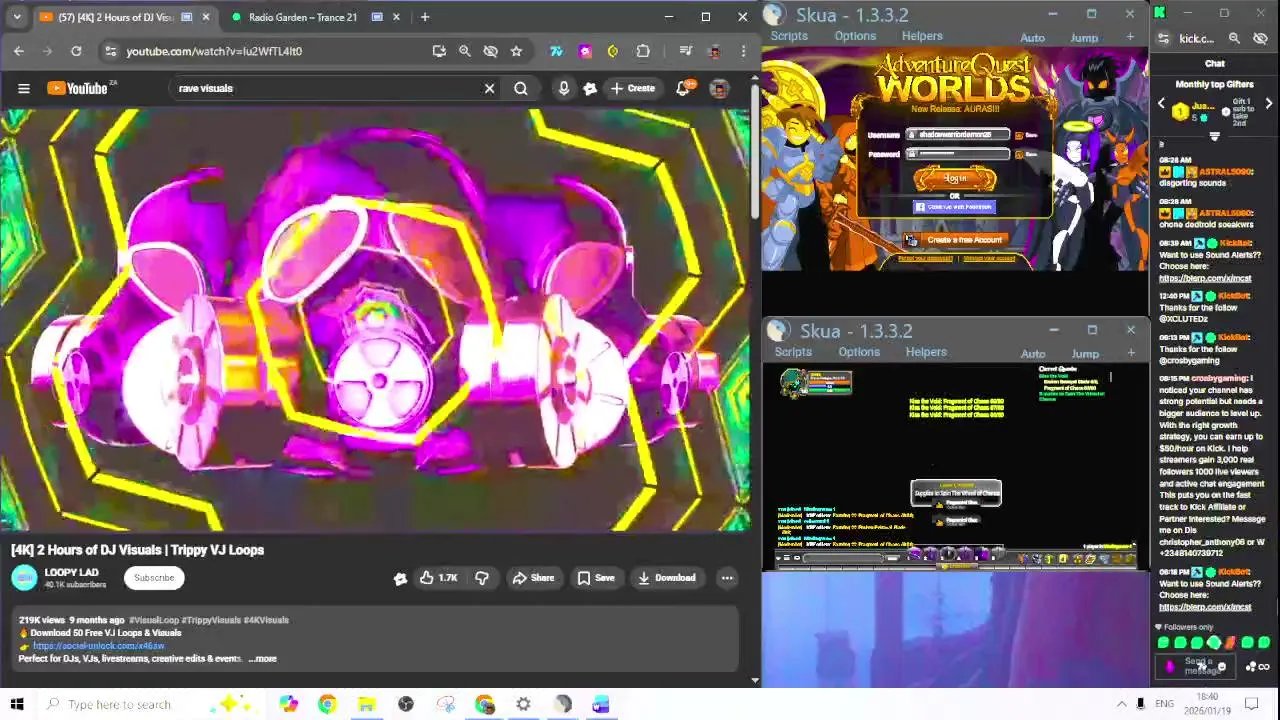Bookmark this page with the star

[516, 51]
